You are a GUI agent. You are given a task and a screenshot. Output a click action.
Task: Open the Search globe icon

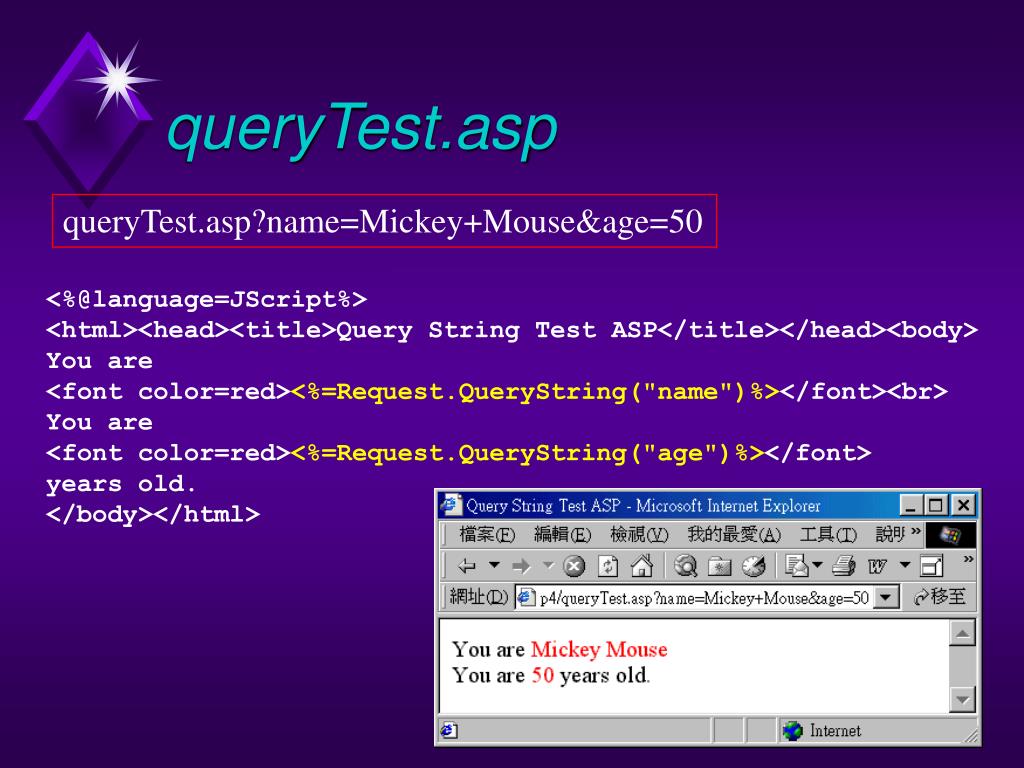click(x=686, y=566)
